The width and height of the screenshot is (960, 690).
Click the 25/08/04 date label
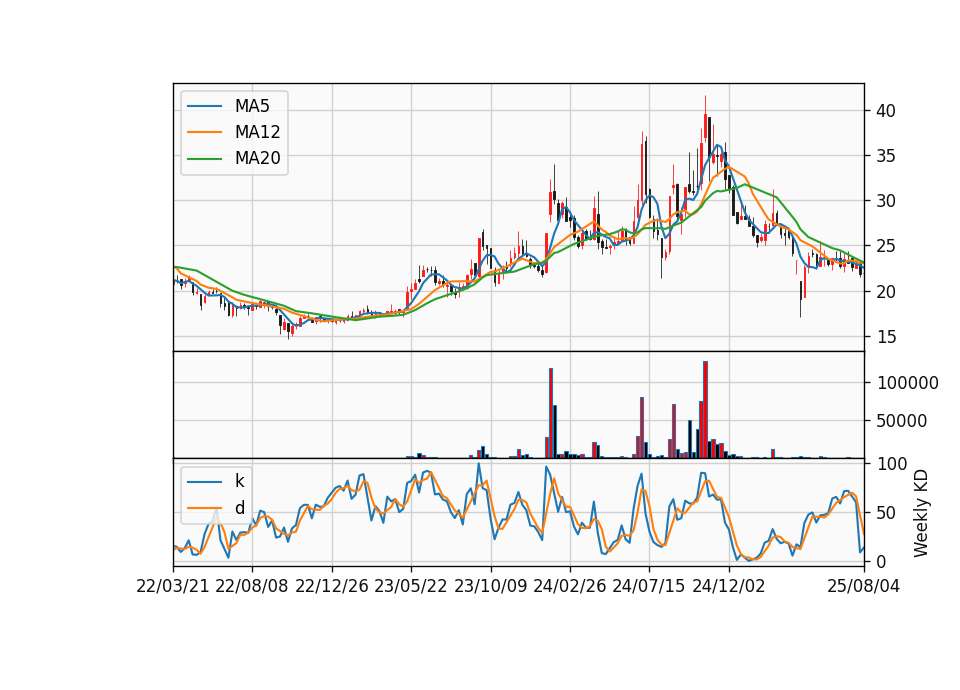[x=864, y=586]
